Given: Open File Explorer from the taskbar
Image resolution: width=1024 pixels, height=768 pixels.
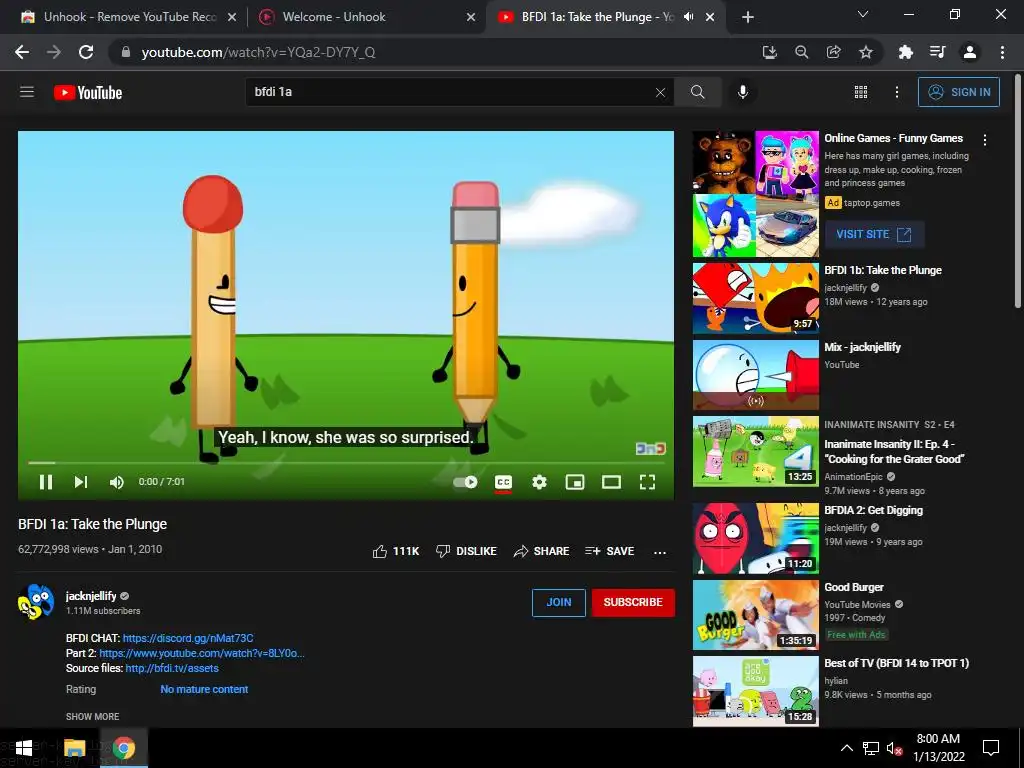Looking at the screenshot, I should (74, 748).
